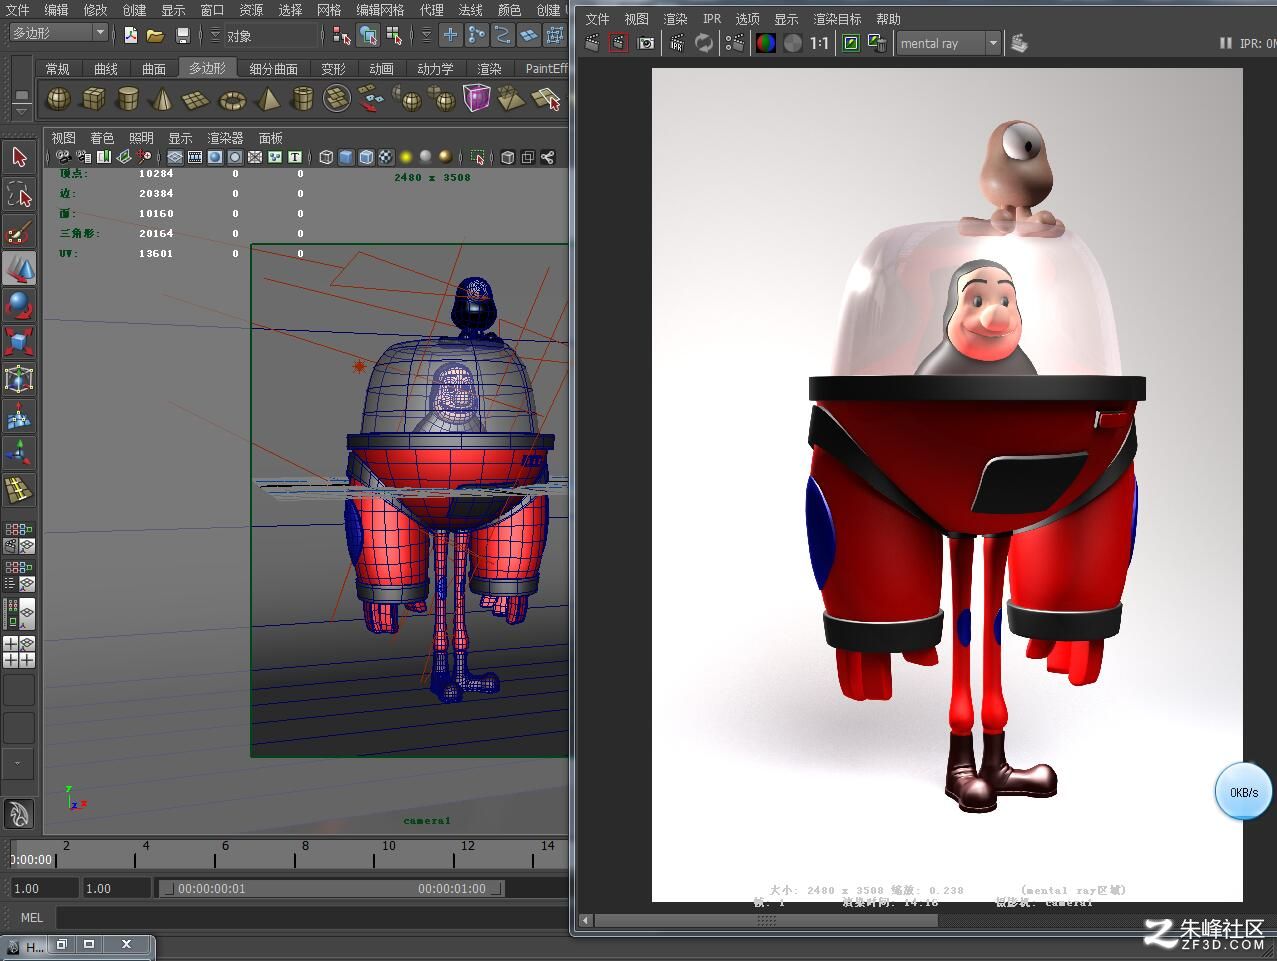The width and height of the screenshot is (1277, 961).
Task: Open the 帮助 menu in Render View
Action: (888, 19)
